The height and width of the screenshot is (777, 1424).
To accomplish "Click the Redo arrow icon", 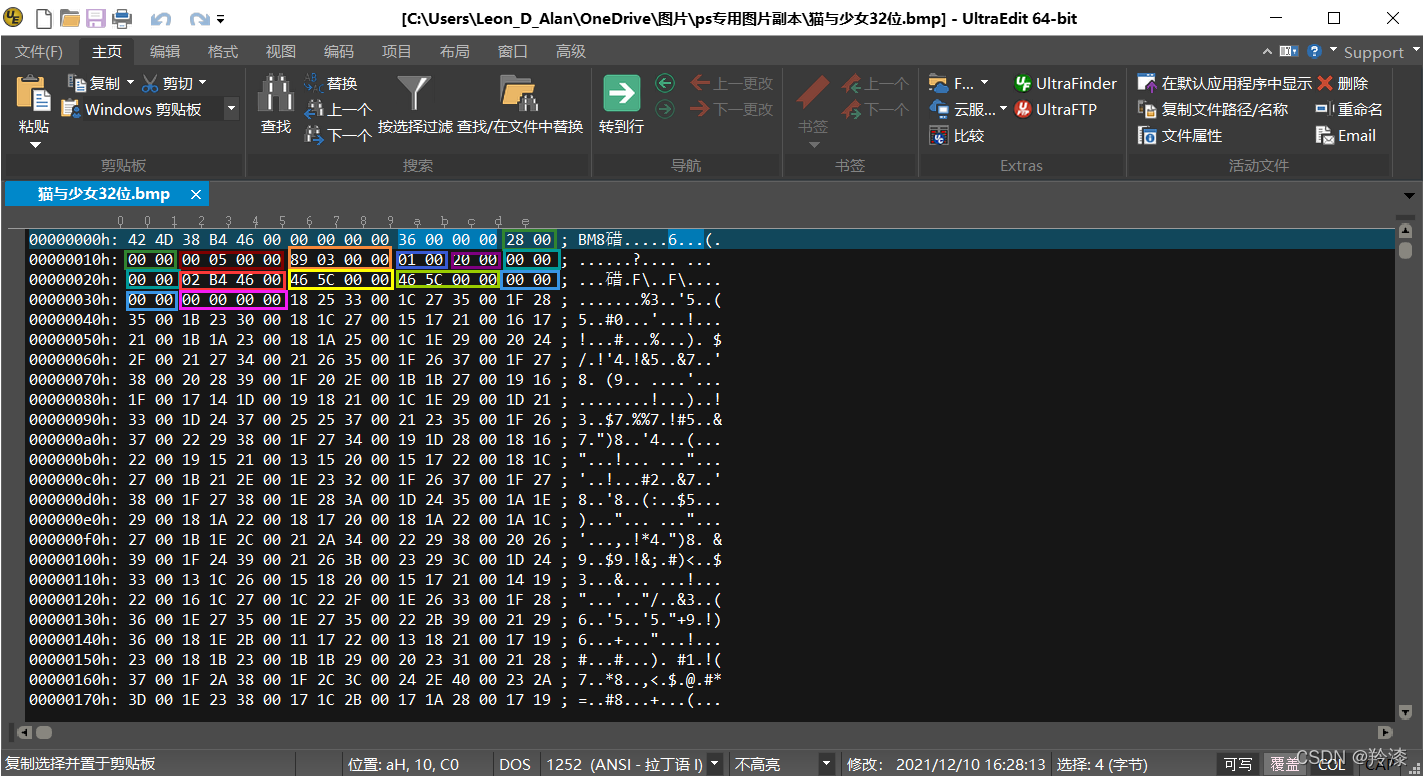I will coord(199,18).
